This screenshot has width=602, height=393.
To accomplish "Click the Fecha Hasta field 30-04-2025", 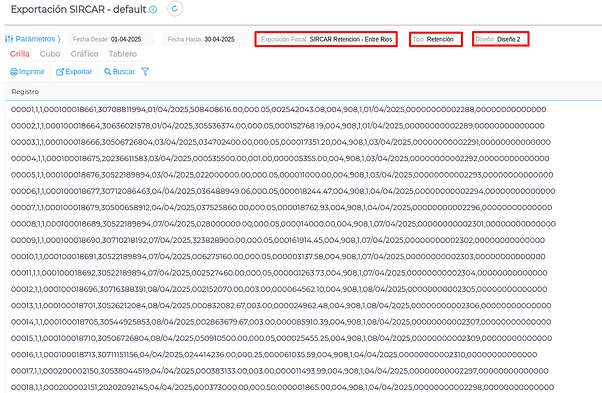I will (205, 39).
